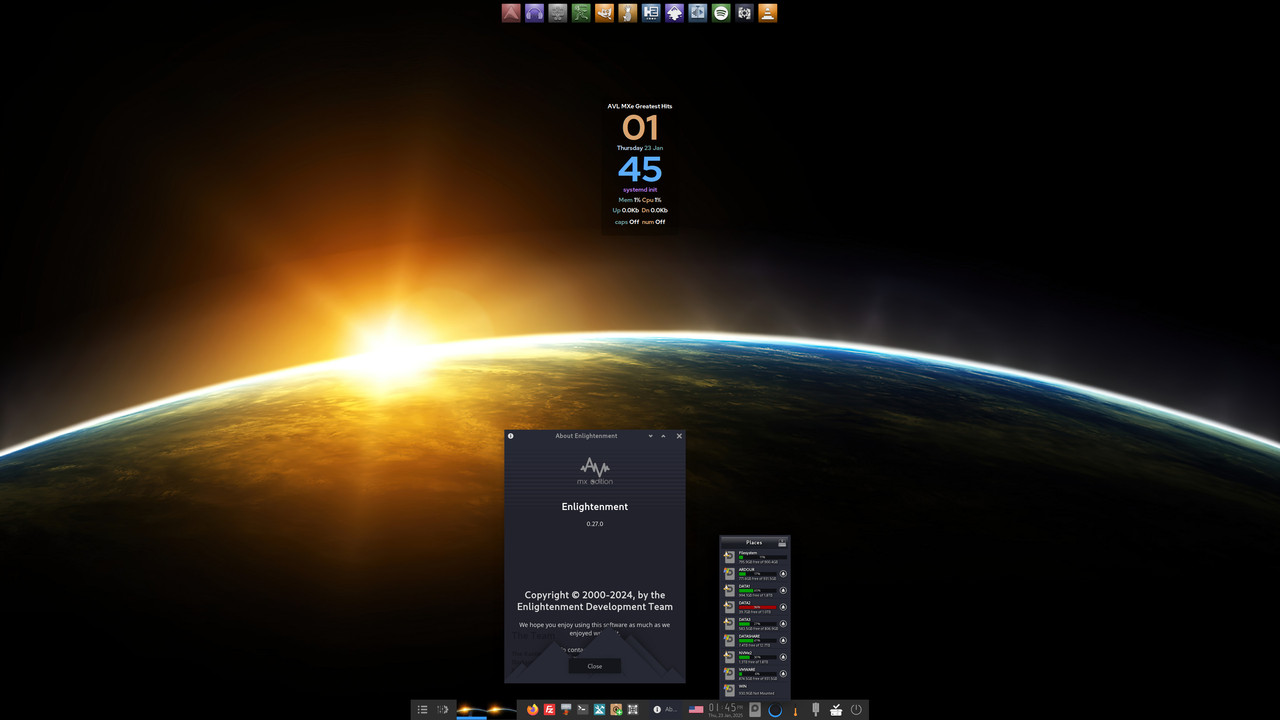
Task: Eject the ARDOUR volume in Places
Action: click(783, 574)
